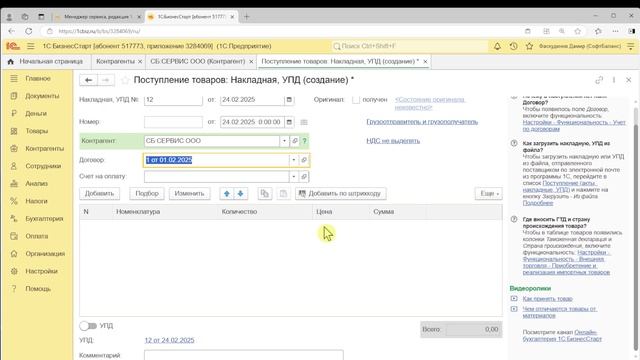Click the Подбор button
640x360 pixels.
click(147, 193)
